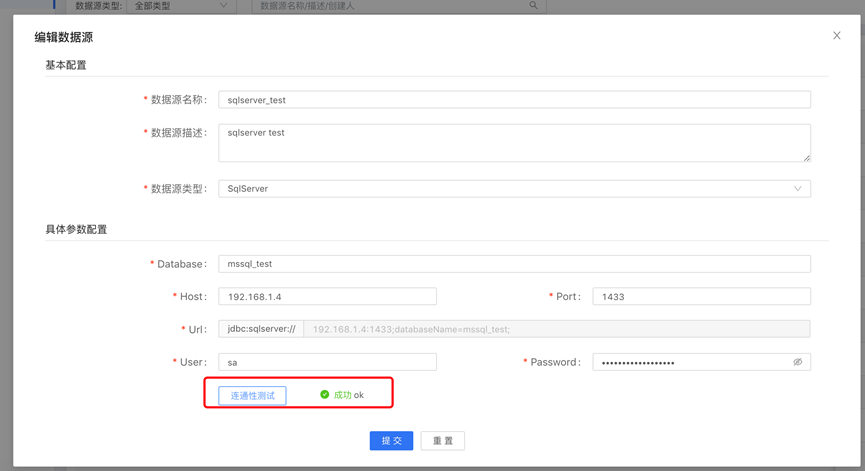
Task: Click the search magnifier icon
Action: (533, 6)
